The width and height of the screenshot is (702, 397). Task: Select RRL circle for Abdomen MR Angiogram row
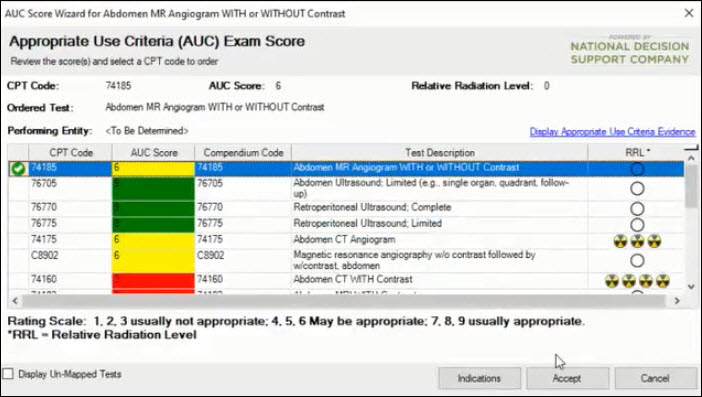[x=637, y=169]
